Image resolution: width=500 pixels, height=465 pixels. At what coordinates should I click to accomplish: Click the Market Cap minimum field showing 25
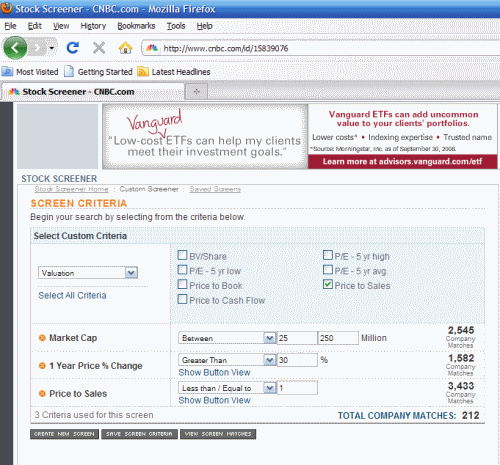(x=297, y=338)
